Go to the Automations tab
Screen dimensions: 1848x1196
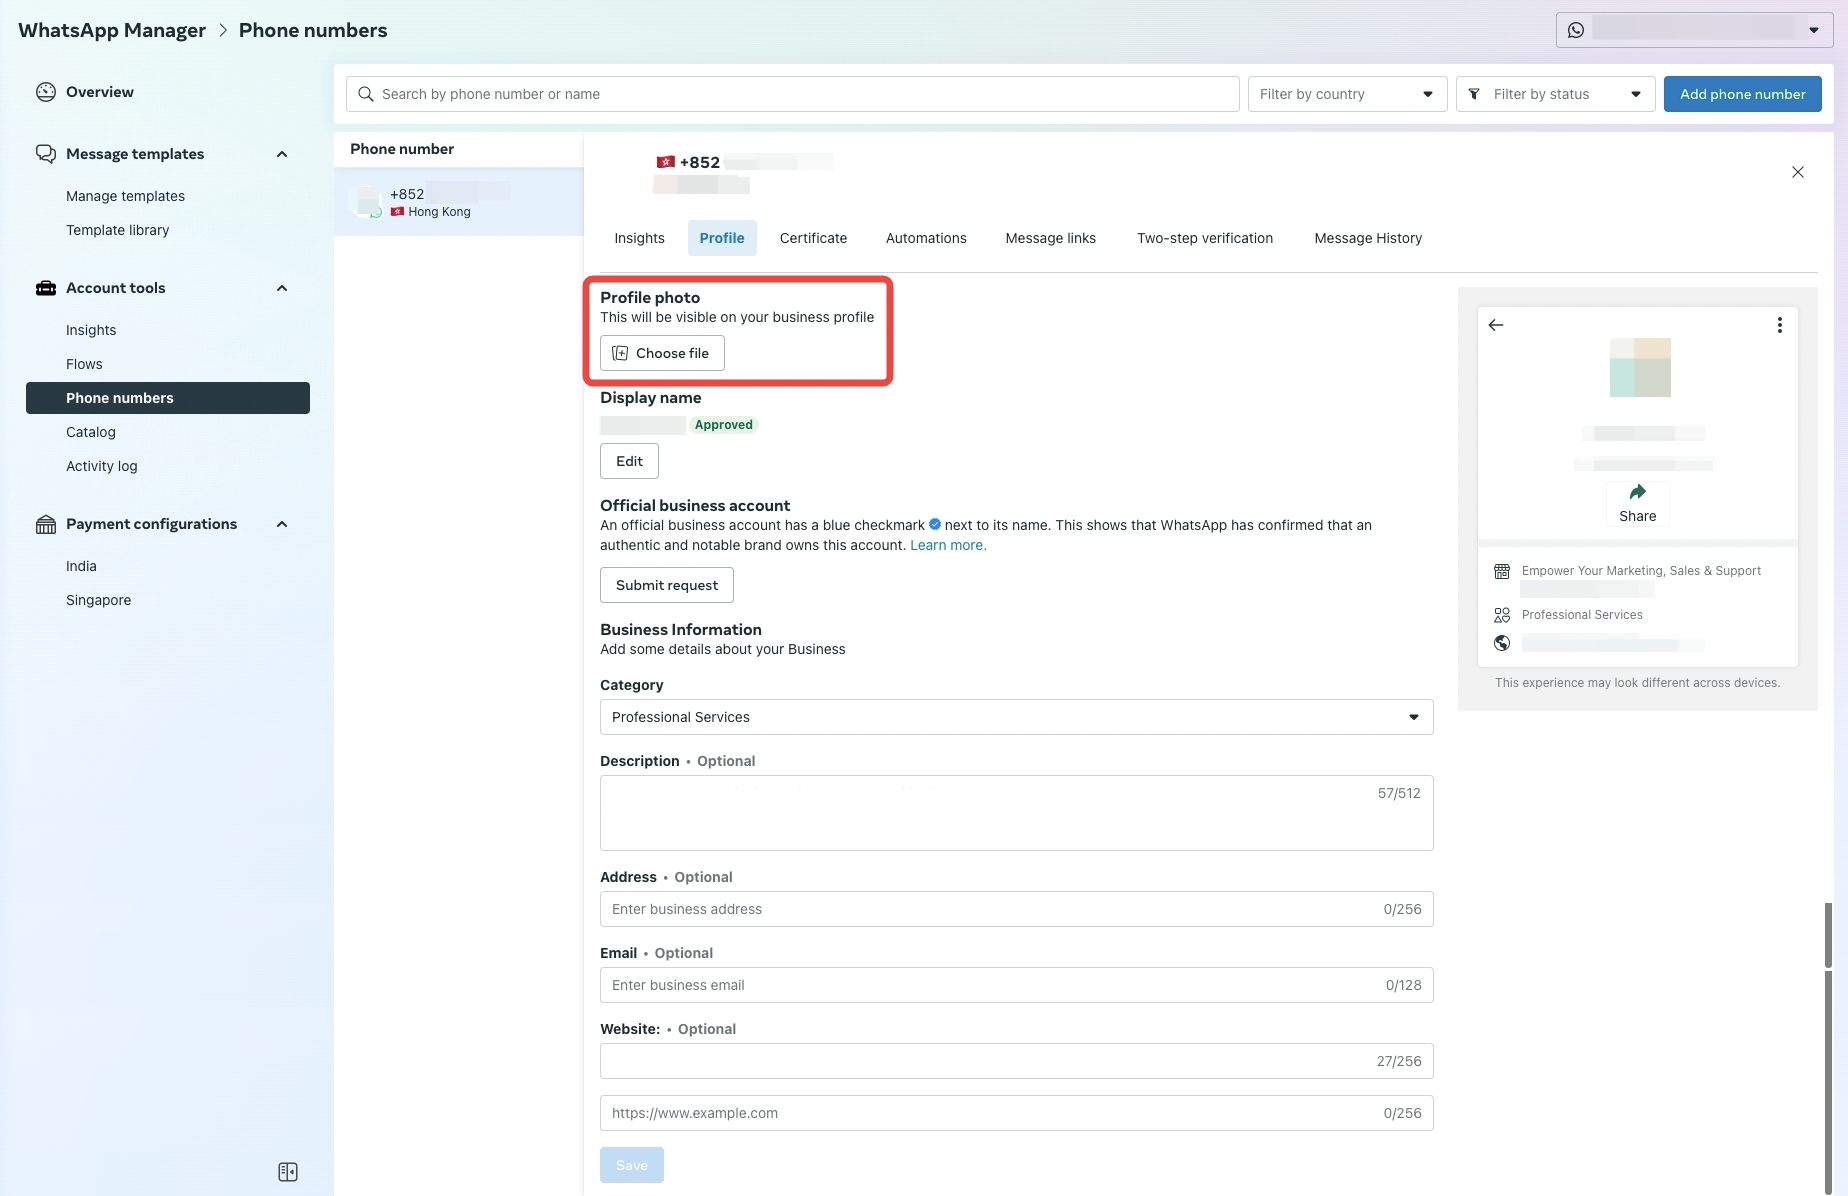point(926,238)
